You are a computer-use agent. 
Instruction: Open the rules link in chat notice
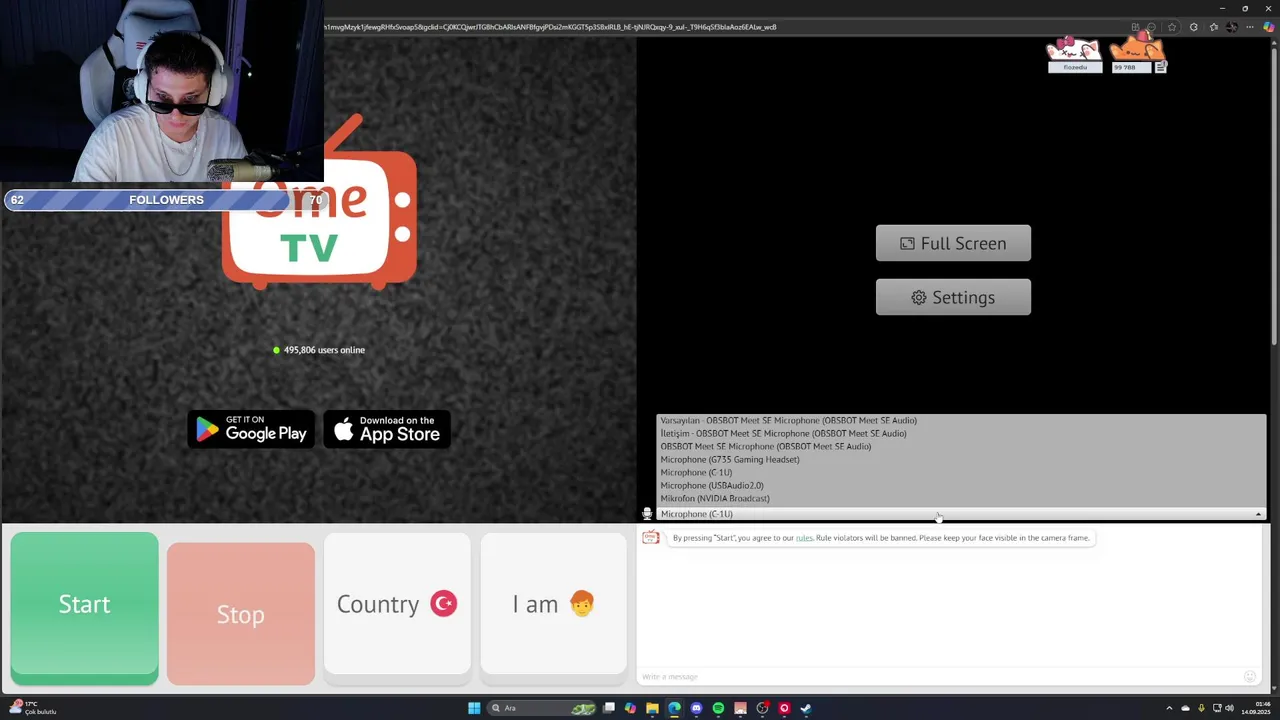(x=804, y=538)
